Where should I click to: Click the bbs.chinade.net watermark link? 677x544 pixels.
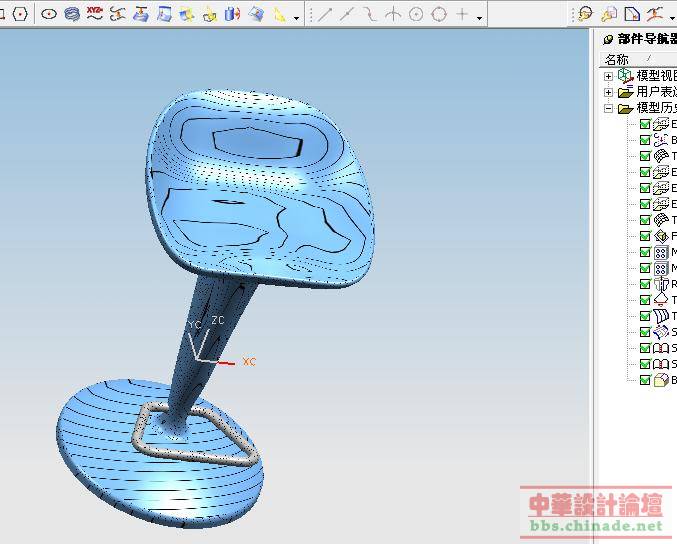coord(595,526)
